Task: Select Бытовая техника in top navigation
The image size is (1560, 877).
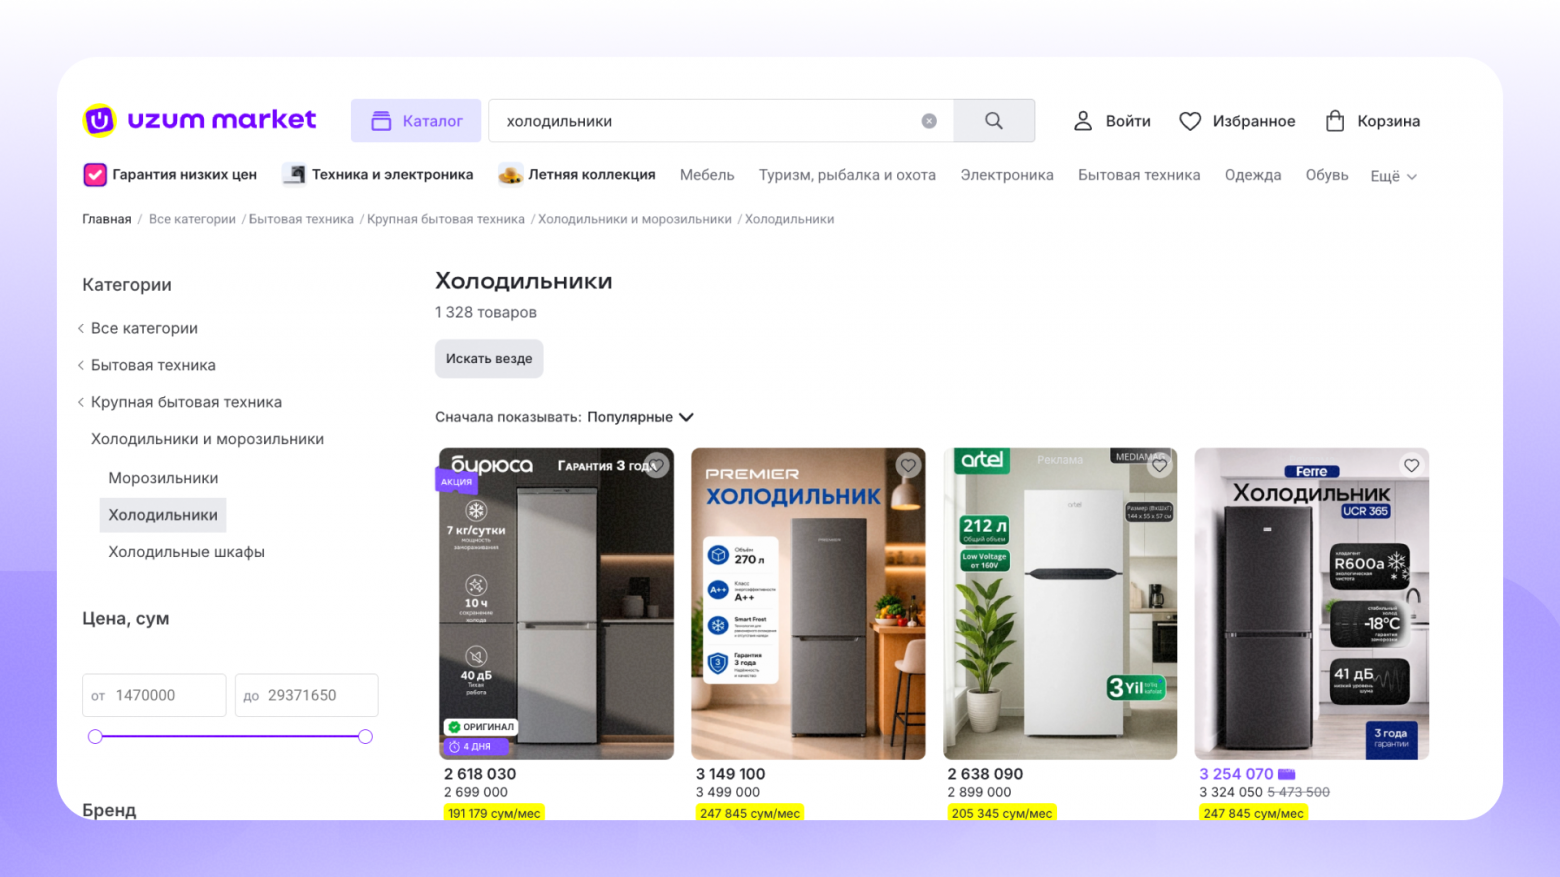Action: pos(1139,175)
